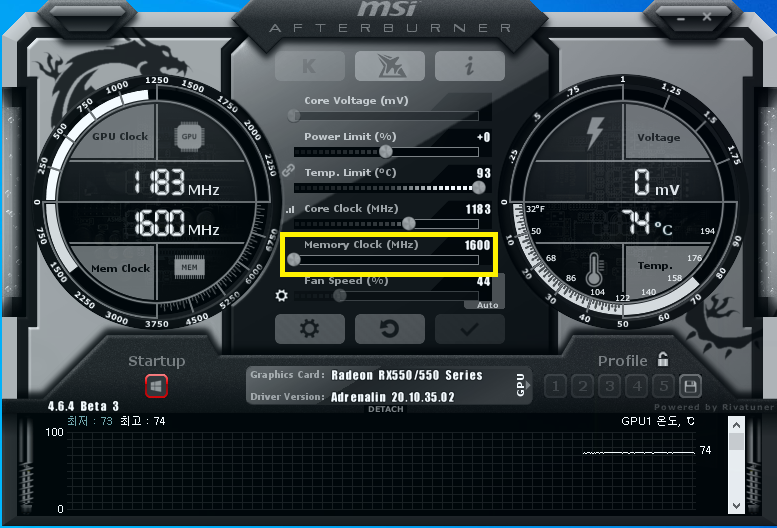Open curve editor icon beside Core Clock

coord(290,210)
